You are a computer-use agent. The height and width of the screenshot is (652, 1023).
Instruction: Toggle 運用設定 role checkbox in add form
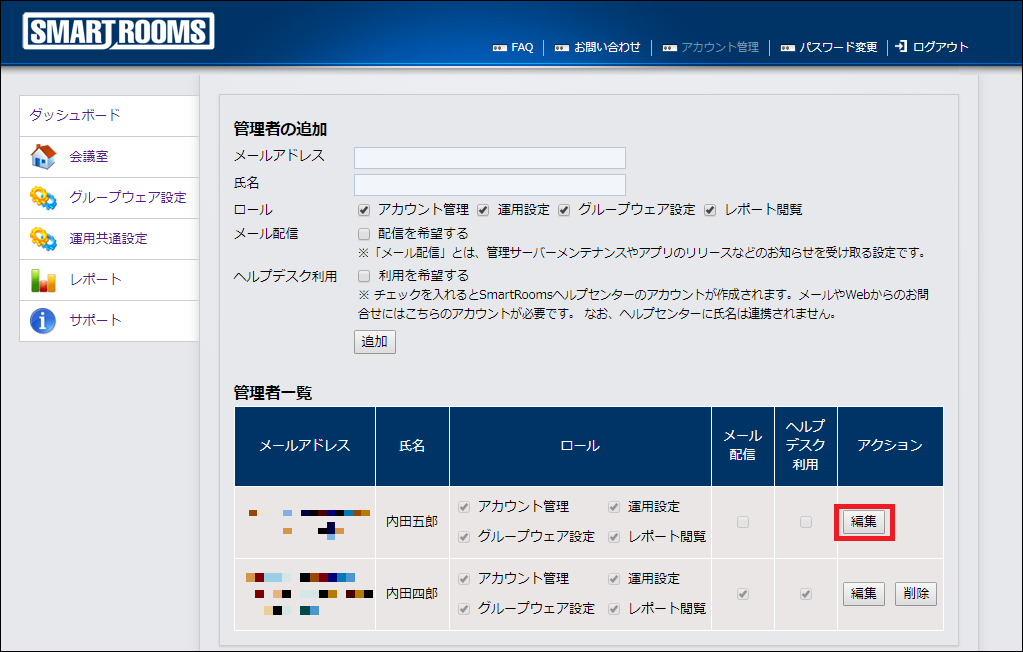tap(483, 210)
